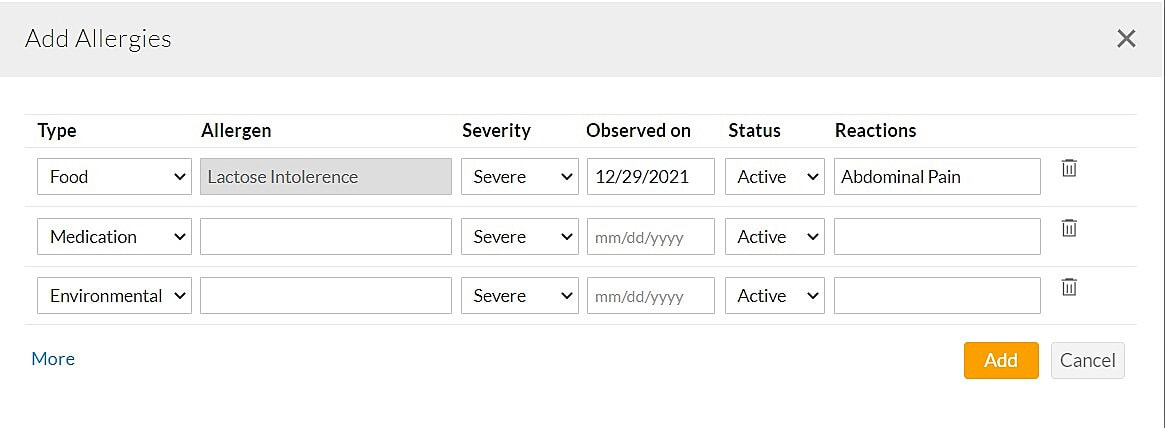The height and width of the screenshot is (428, 1165).
Task: Click the Lactose Intolerence allergen field
Action: click(326, 177)
